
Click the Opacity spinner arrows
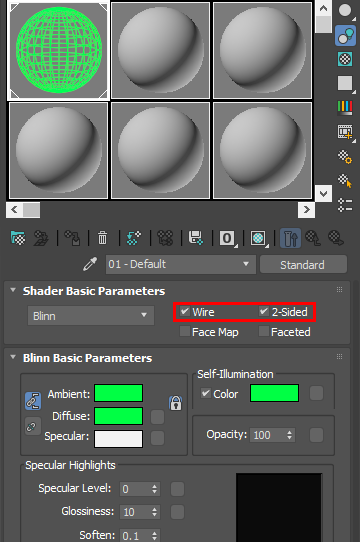point(289,435)
